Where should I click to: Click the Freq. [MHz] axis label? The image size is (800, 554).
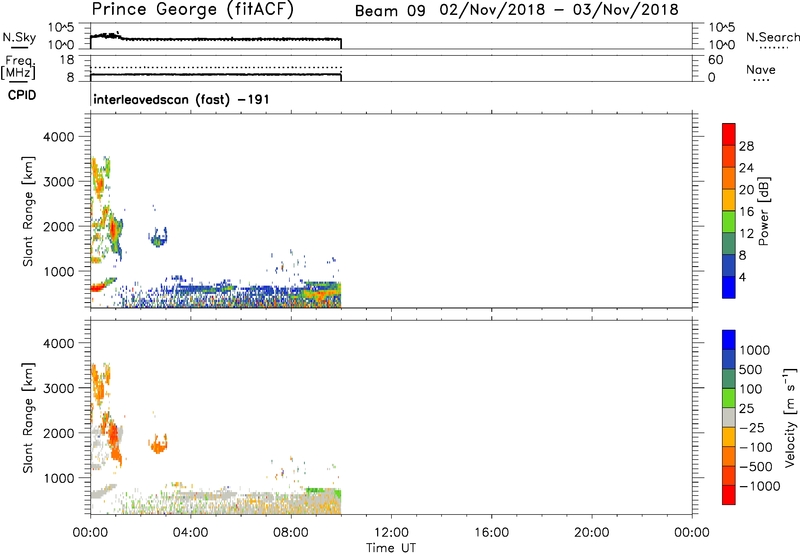[19, 67]
